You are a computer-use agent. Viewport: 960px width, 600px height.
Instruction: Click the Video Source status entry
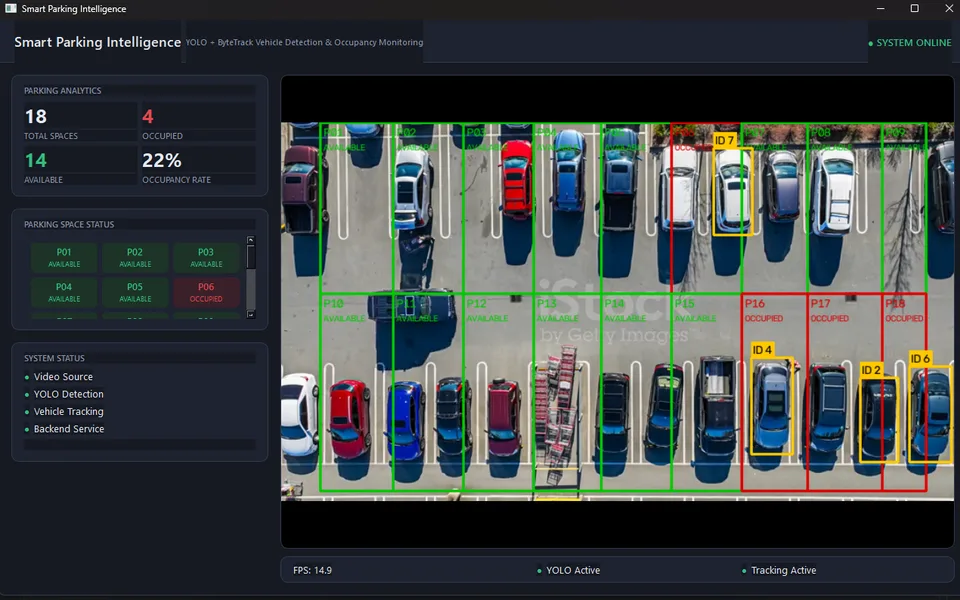click(59, 377)
